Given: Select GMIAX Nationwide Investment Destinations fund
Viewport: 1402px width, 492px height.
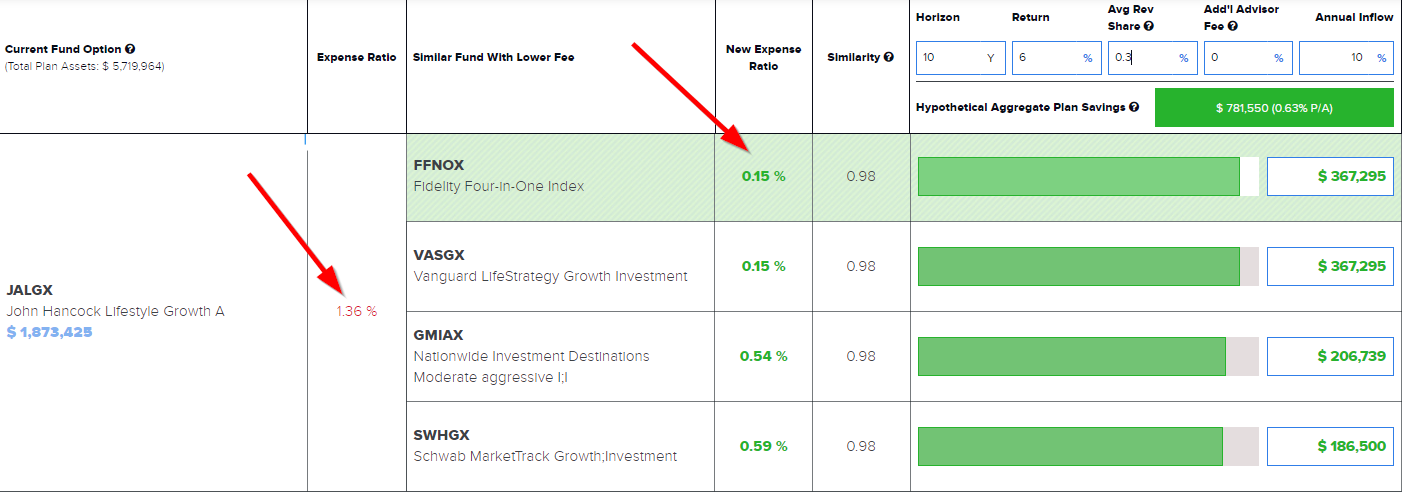Looking at the screenshot, I should (x=531, y=356).
